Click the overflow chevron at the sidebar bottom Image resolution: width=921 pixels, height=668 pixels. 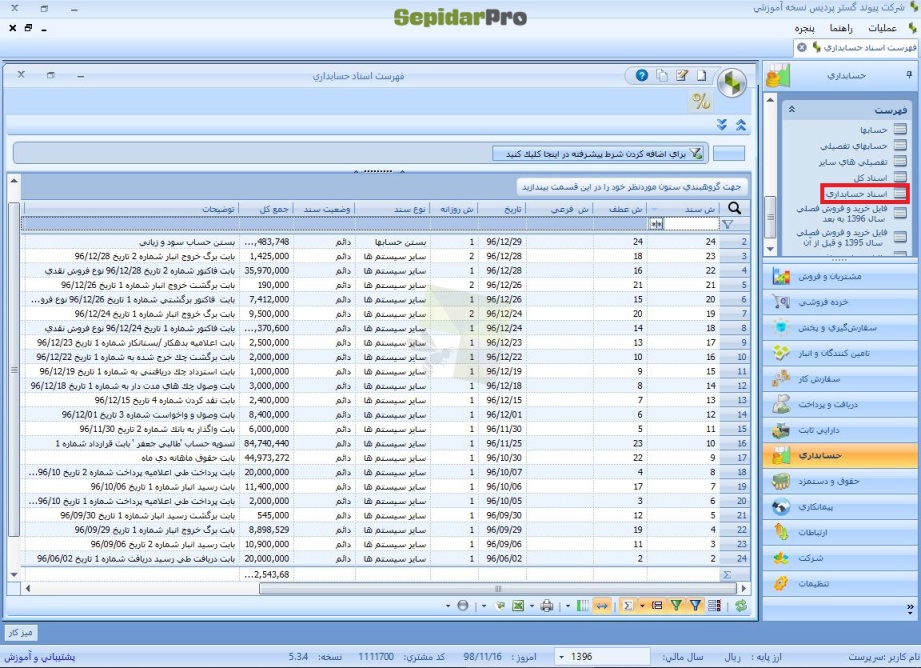(910, 608)
